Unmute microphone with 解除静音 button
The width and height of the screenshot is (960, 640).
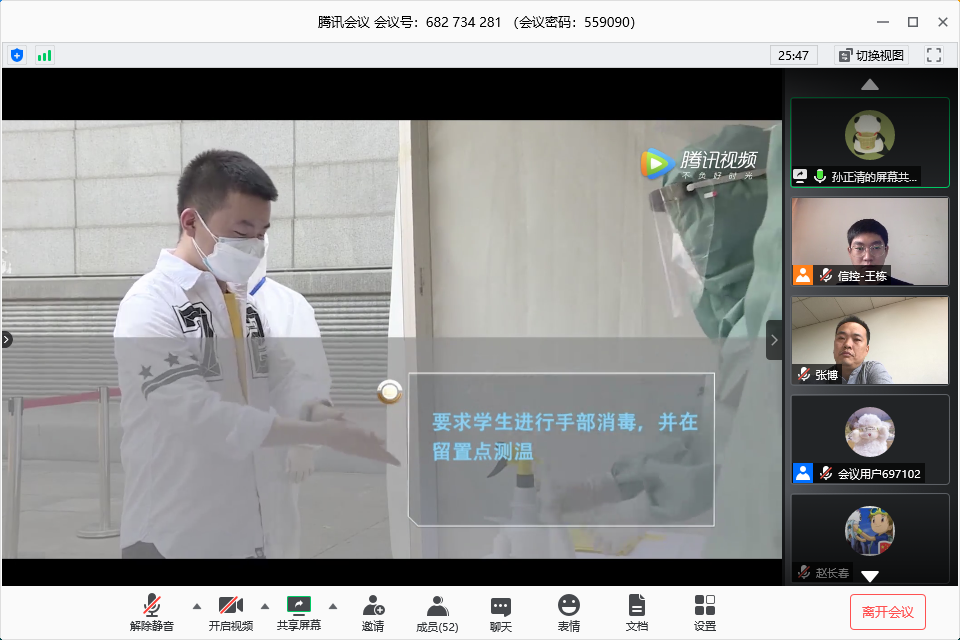(x=151, y=612)
